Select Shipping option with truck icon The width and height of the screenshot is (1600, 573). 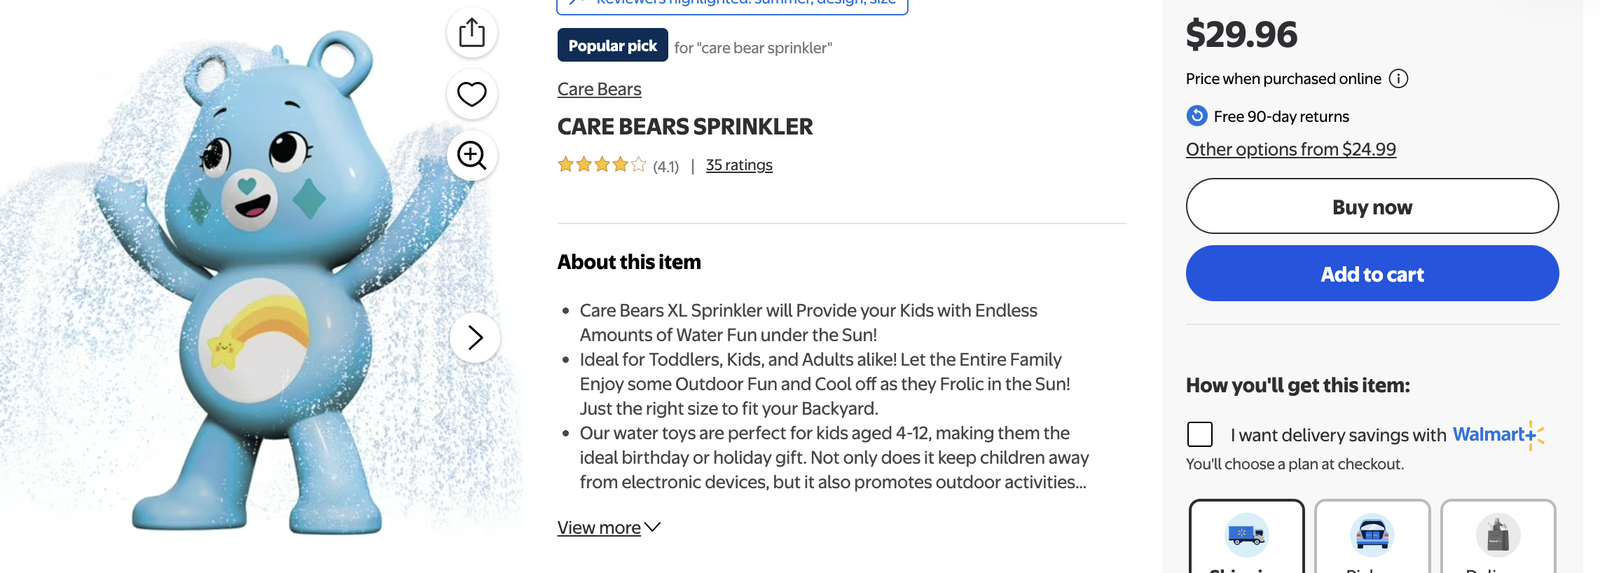click(x=1247, y=535)
